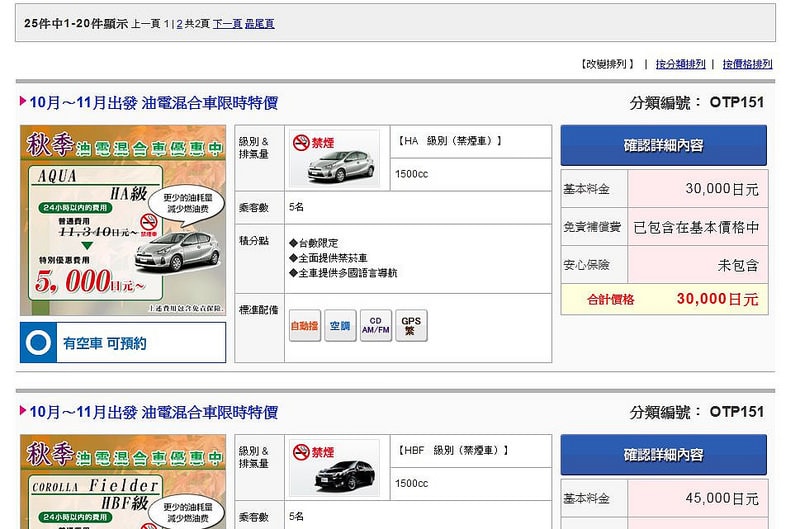Open first 10月～11月出發 油電混合車限時特價 title
Image resolution: width=800 pixels, height=529 pixels.
click(x=154, y=103)
